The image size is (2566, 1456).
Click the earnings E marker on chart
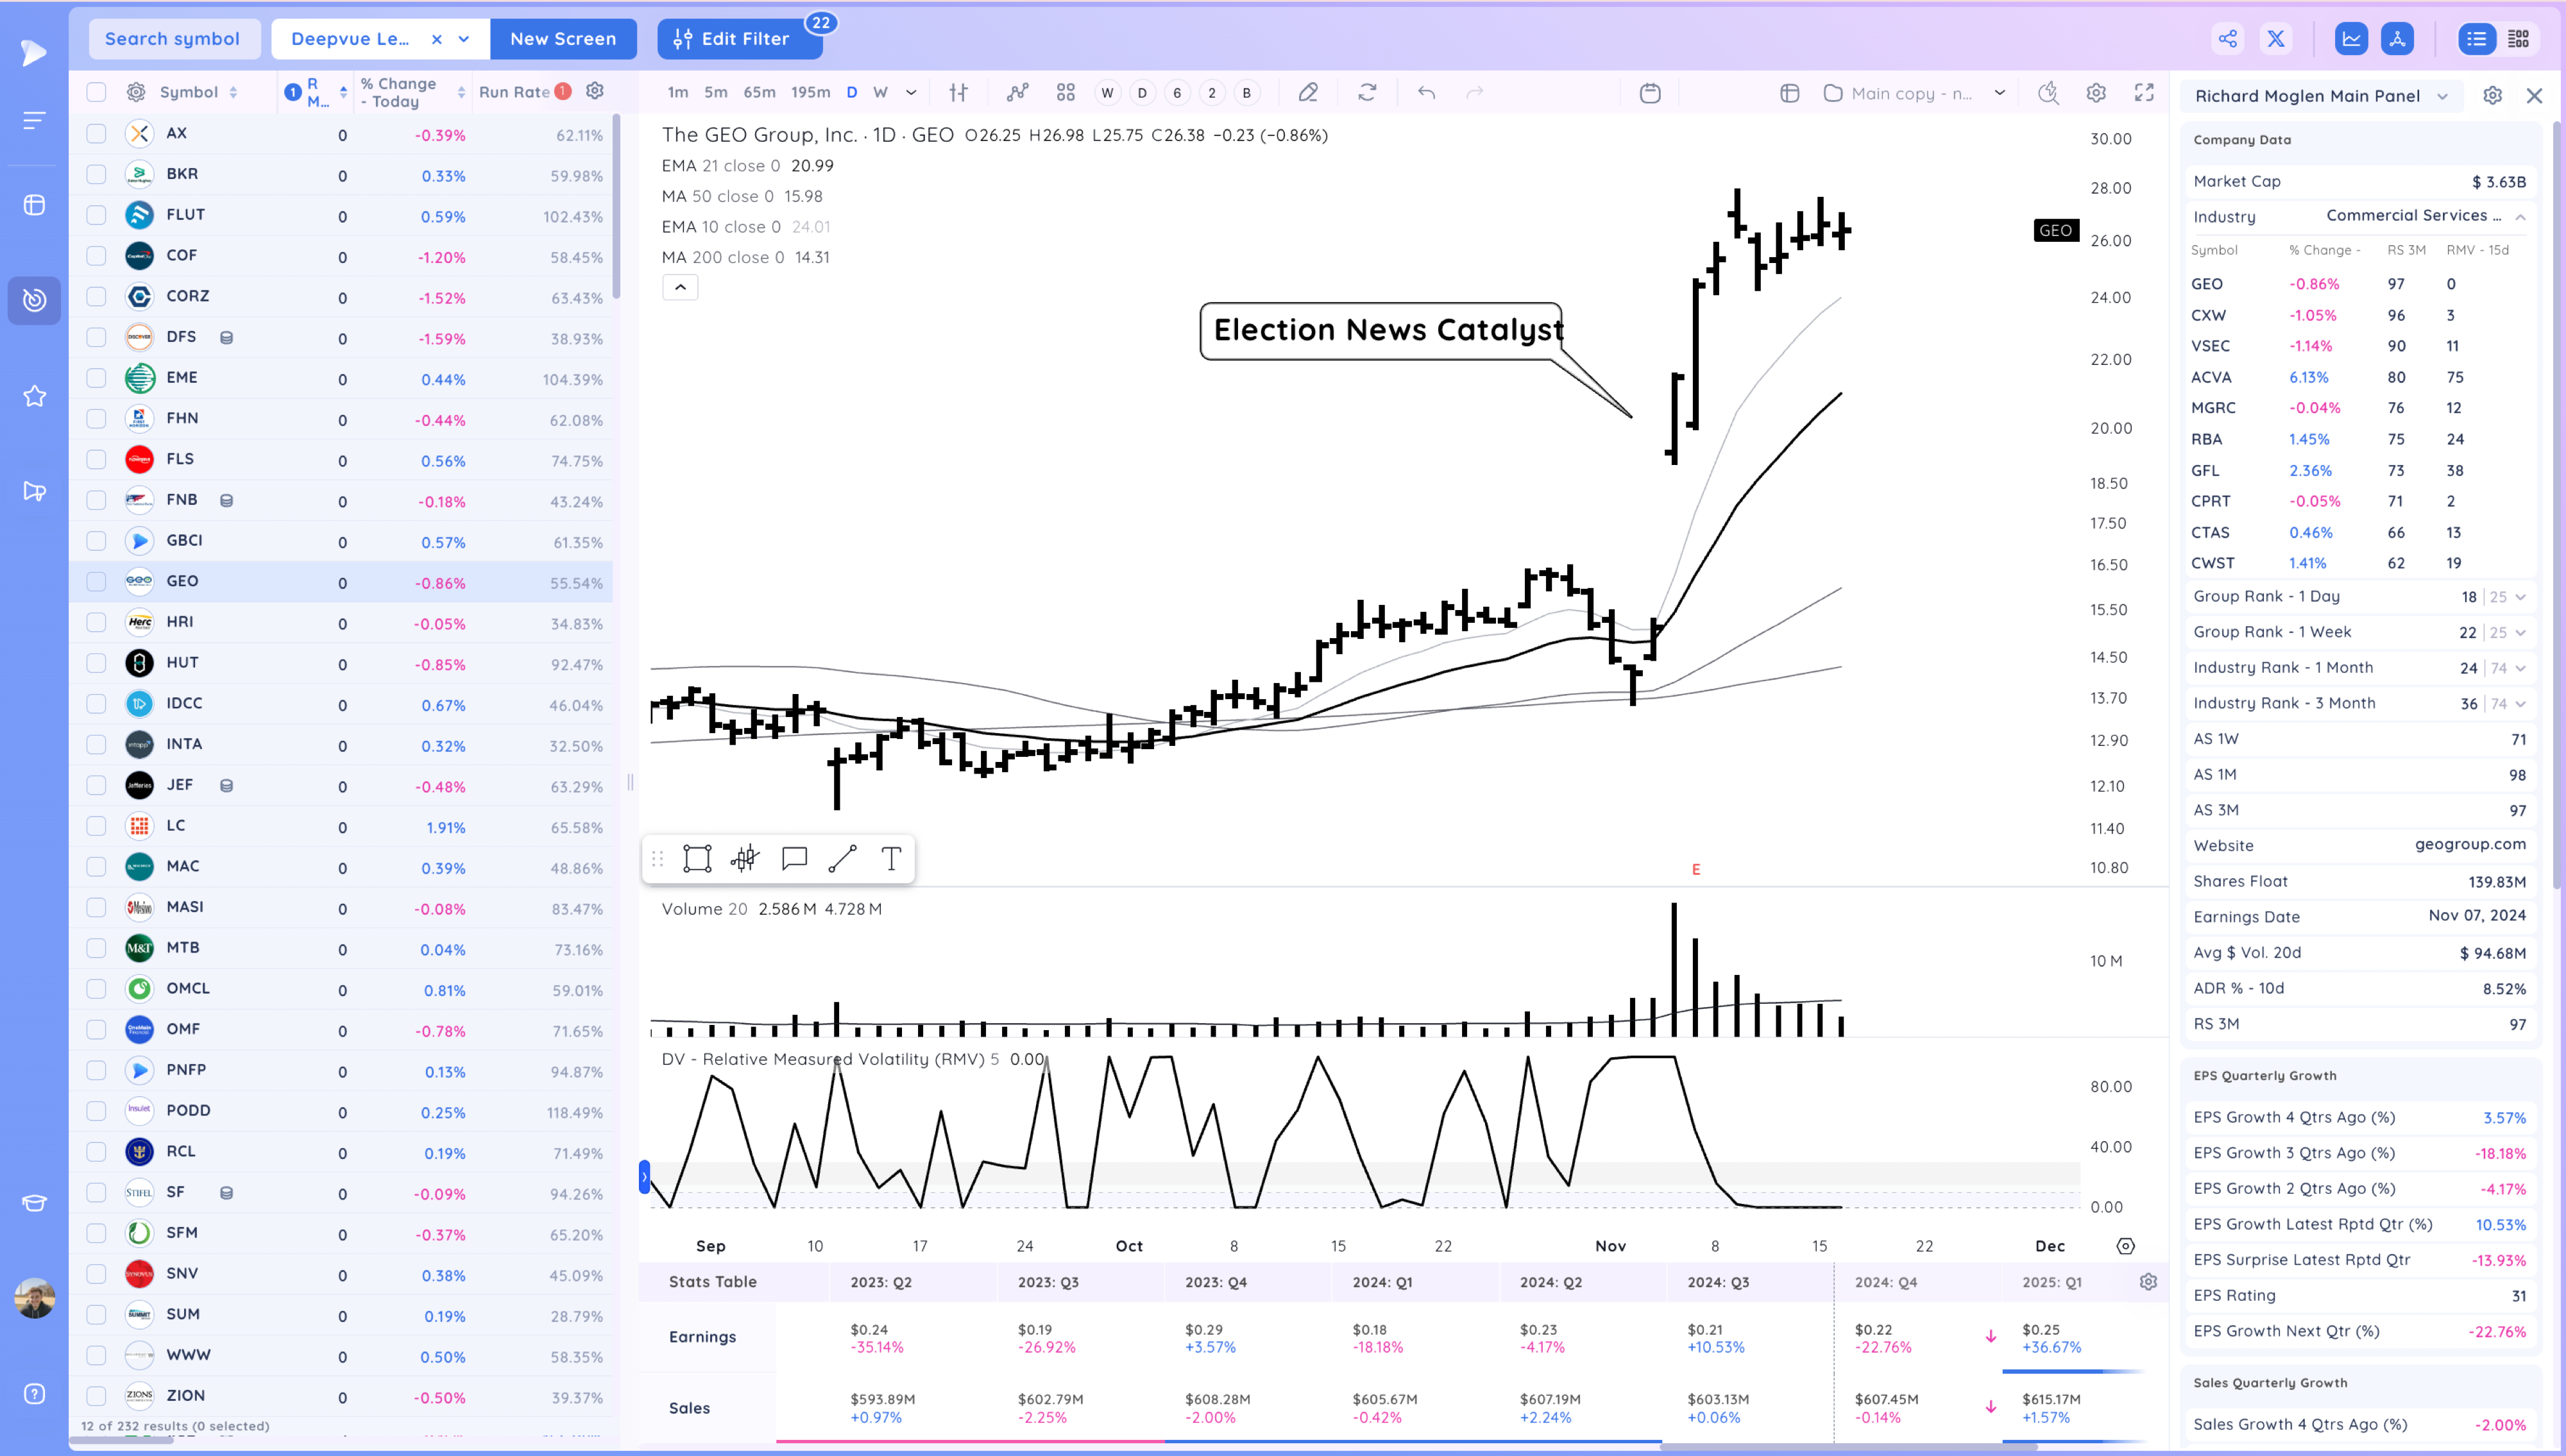pyautogui.click(x=1696, y=870)
